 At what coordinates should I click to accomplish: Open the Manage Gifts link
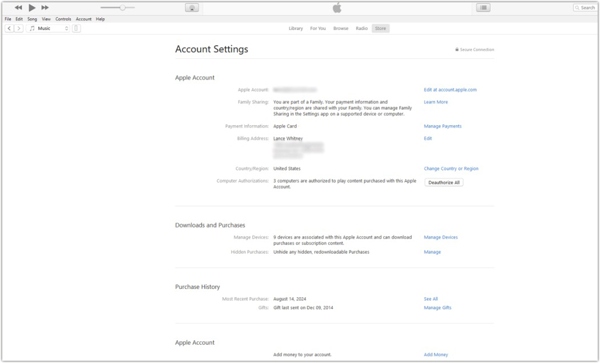[x=437, y=308]
